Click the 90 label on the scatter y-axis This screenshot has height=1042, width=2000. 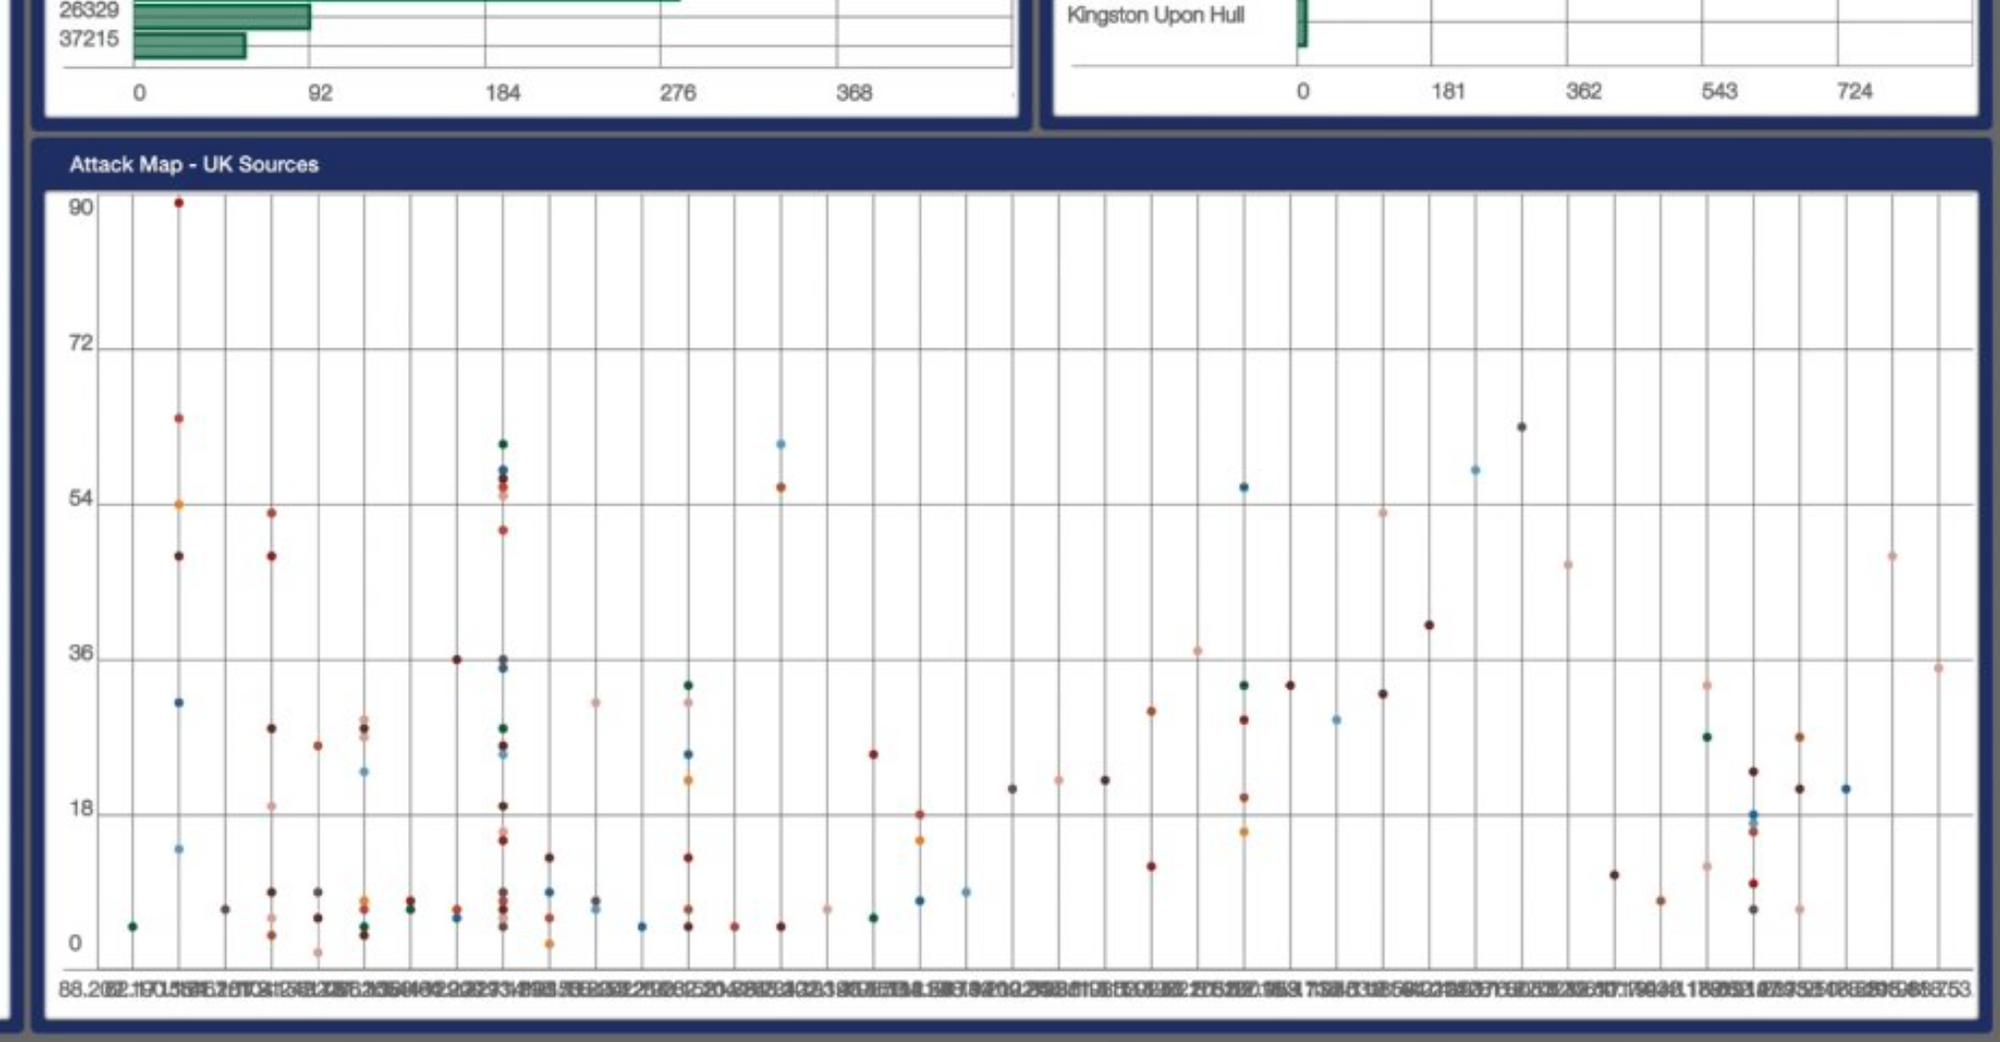click(x=80, y=208)
